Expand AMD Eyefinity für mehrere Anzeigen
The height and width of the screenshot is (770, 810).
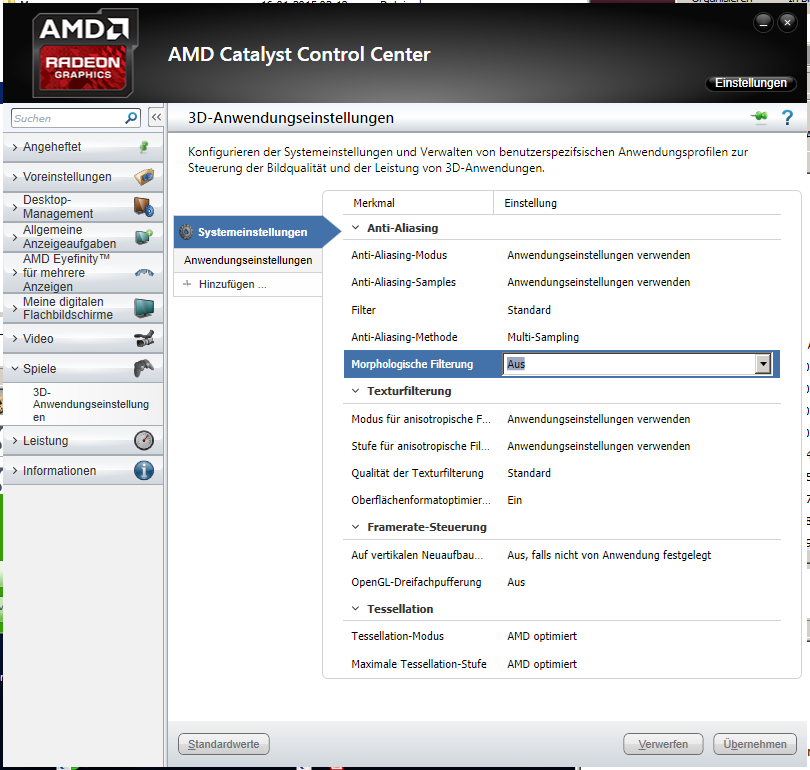tap(15, 273)
